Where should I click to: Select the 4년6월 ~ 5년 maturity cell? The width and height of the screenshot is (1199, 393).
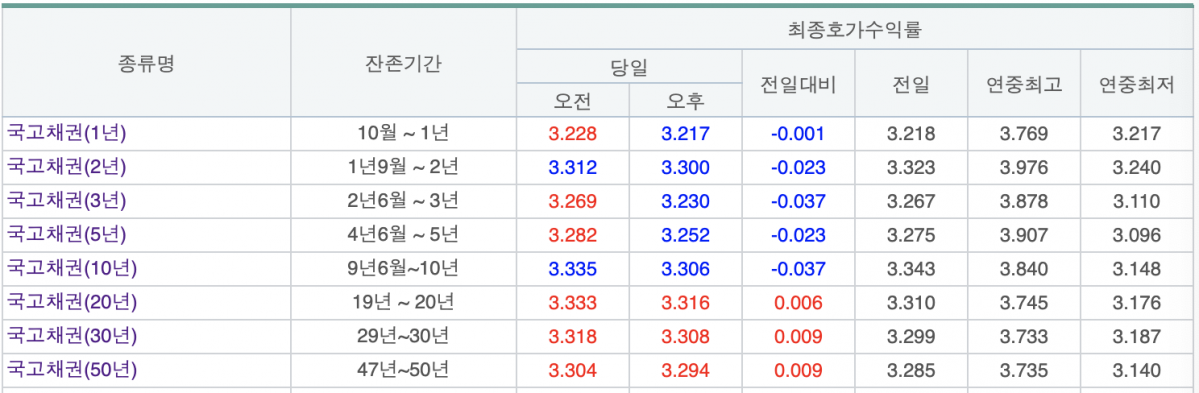(403, 235)
